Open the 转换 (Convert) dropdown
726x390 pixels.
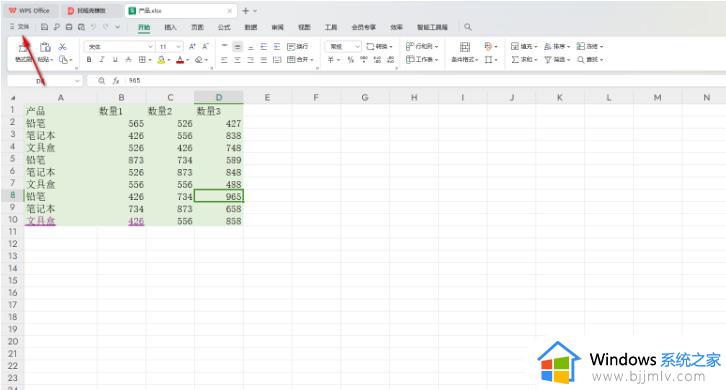(x=380, y=46)
